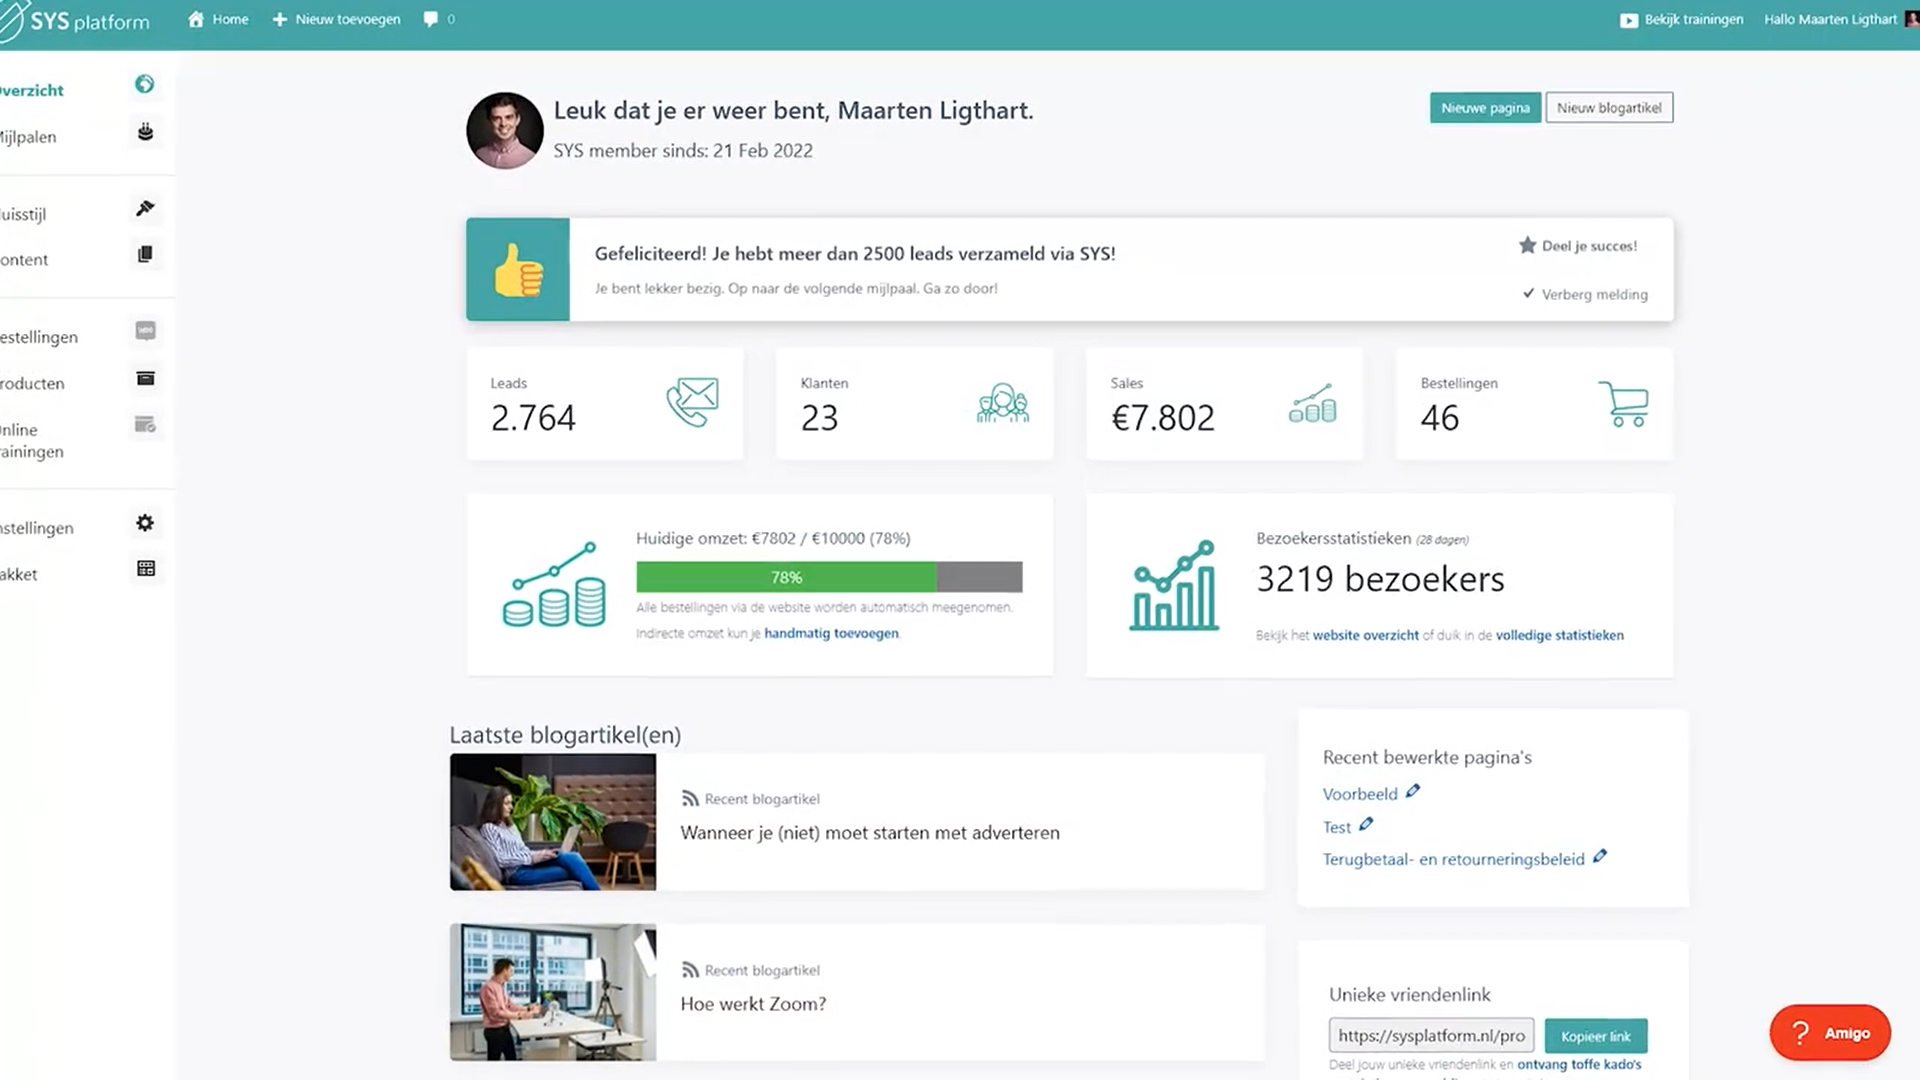Select Home in the top bar
Viewport: 1920px width, 1080px height.
click(217, 18)
